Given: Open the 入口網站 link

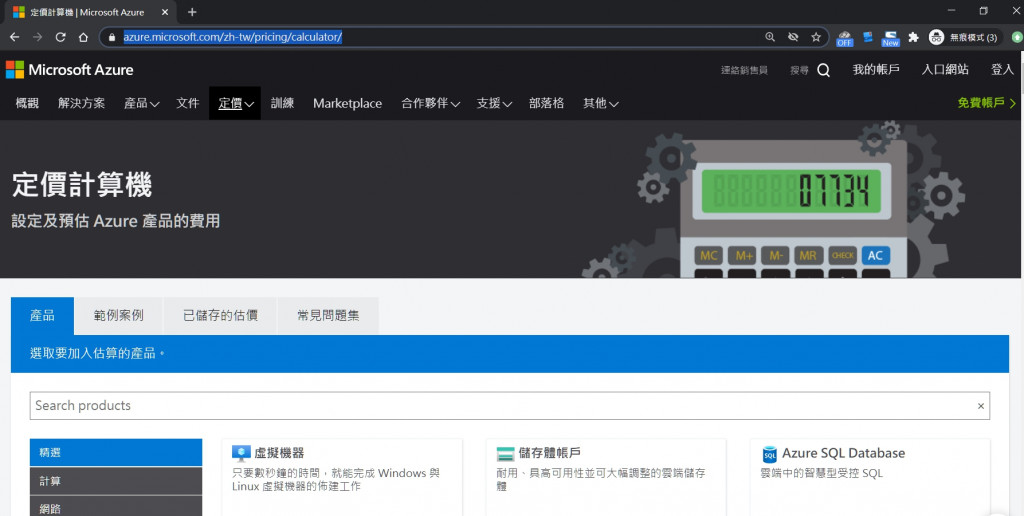Looking at the screenshot, I should (x=945, y=69).
